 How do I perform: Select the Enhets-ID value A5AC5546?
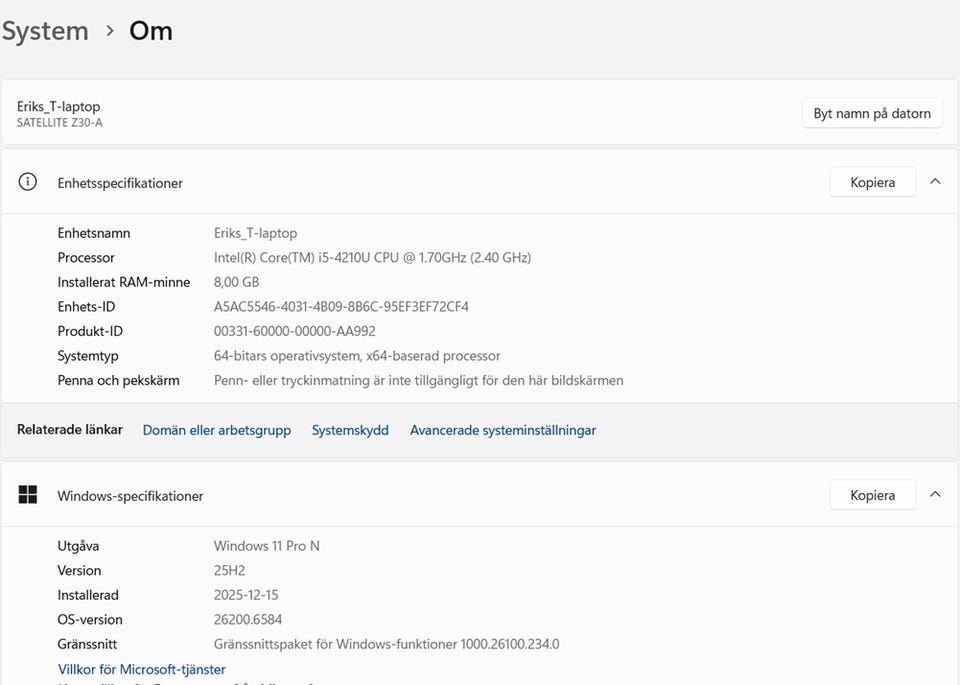(x=341, y=307)
